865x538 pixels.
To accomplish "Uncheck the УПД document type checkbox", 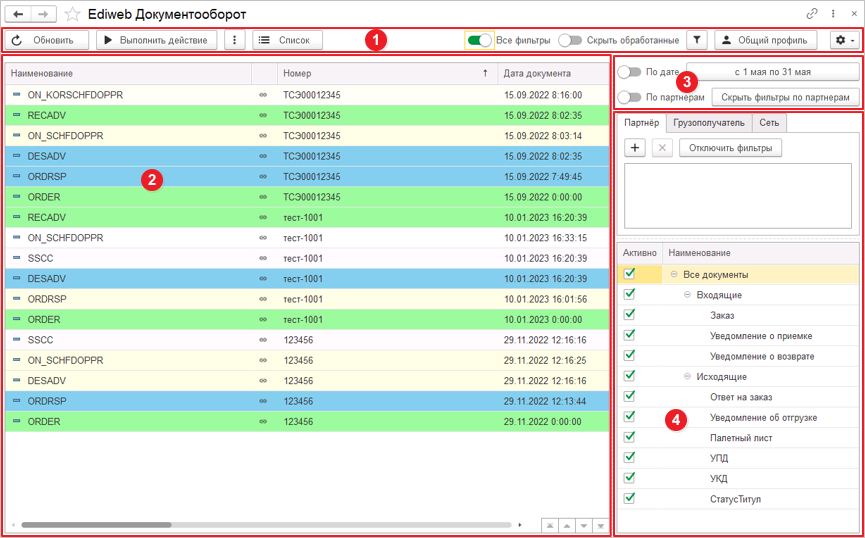I will tap(629, 457).
